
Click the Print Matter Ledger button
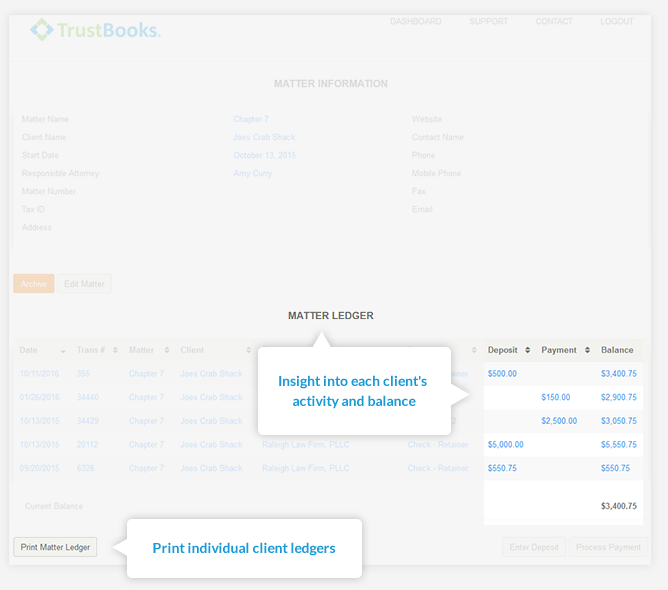click(55, 547)
